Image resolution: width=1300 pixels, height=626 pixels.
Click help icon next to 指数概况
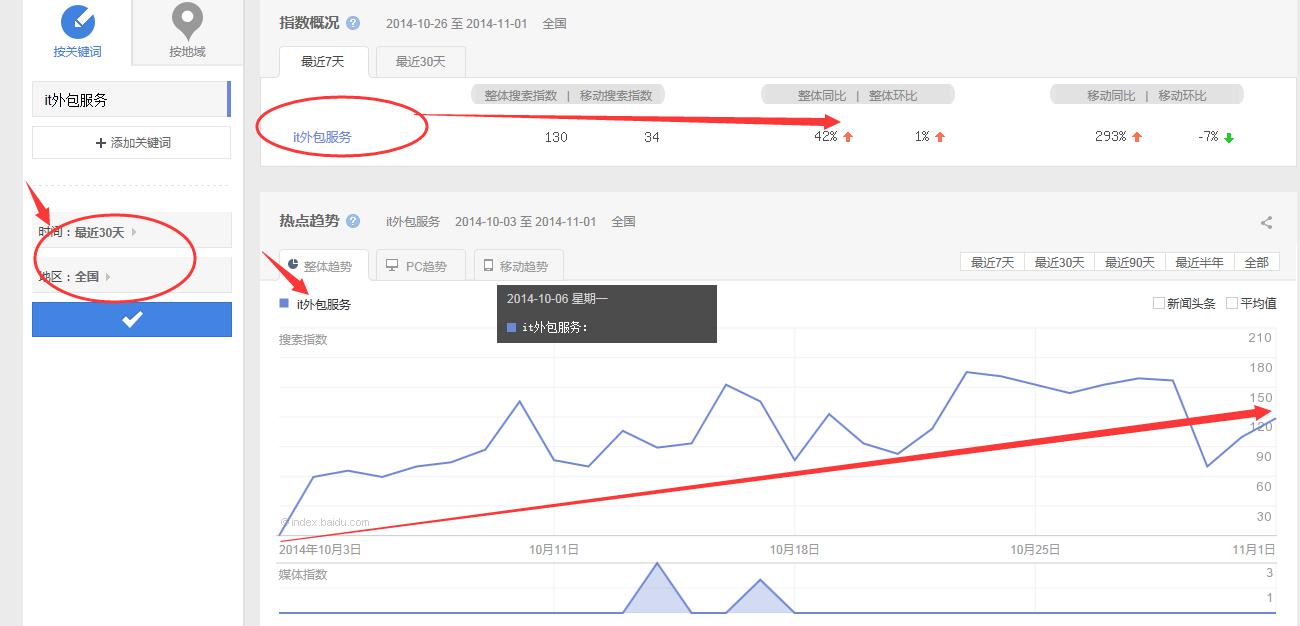point(353,23)
